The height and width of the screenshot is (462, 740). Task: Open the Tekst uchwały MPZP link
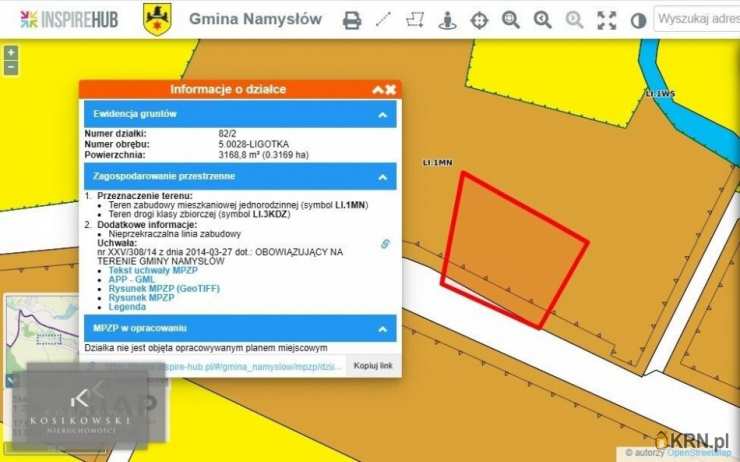point(153,270)
